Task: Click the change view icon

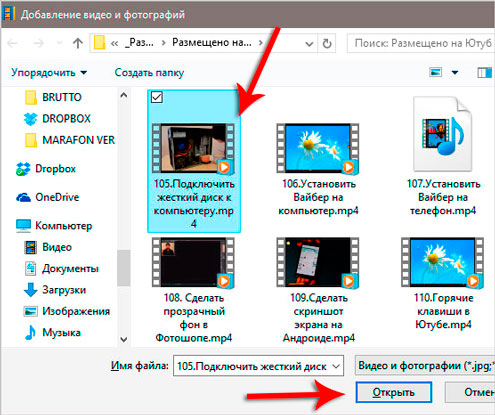Action: [435, 72]
